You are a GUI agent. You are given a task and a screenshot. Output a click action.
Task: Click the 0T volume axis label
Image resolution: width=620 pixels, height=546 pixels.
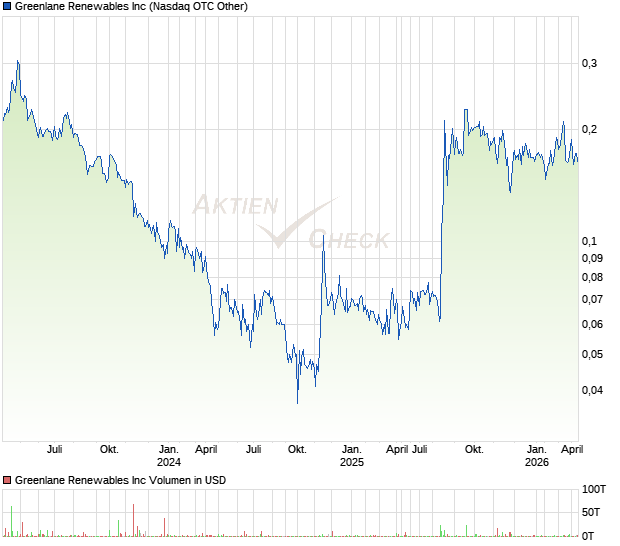click(588, 536)
